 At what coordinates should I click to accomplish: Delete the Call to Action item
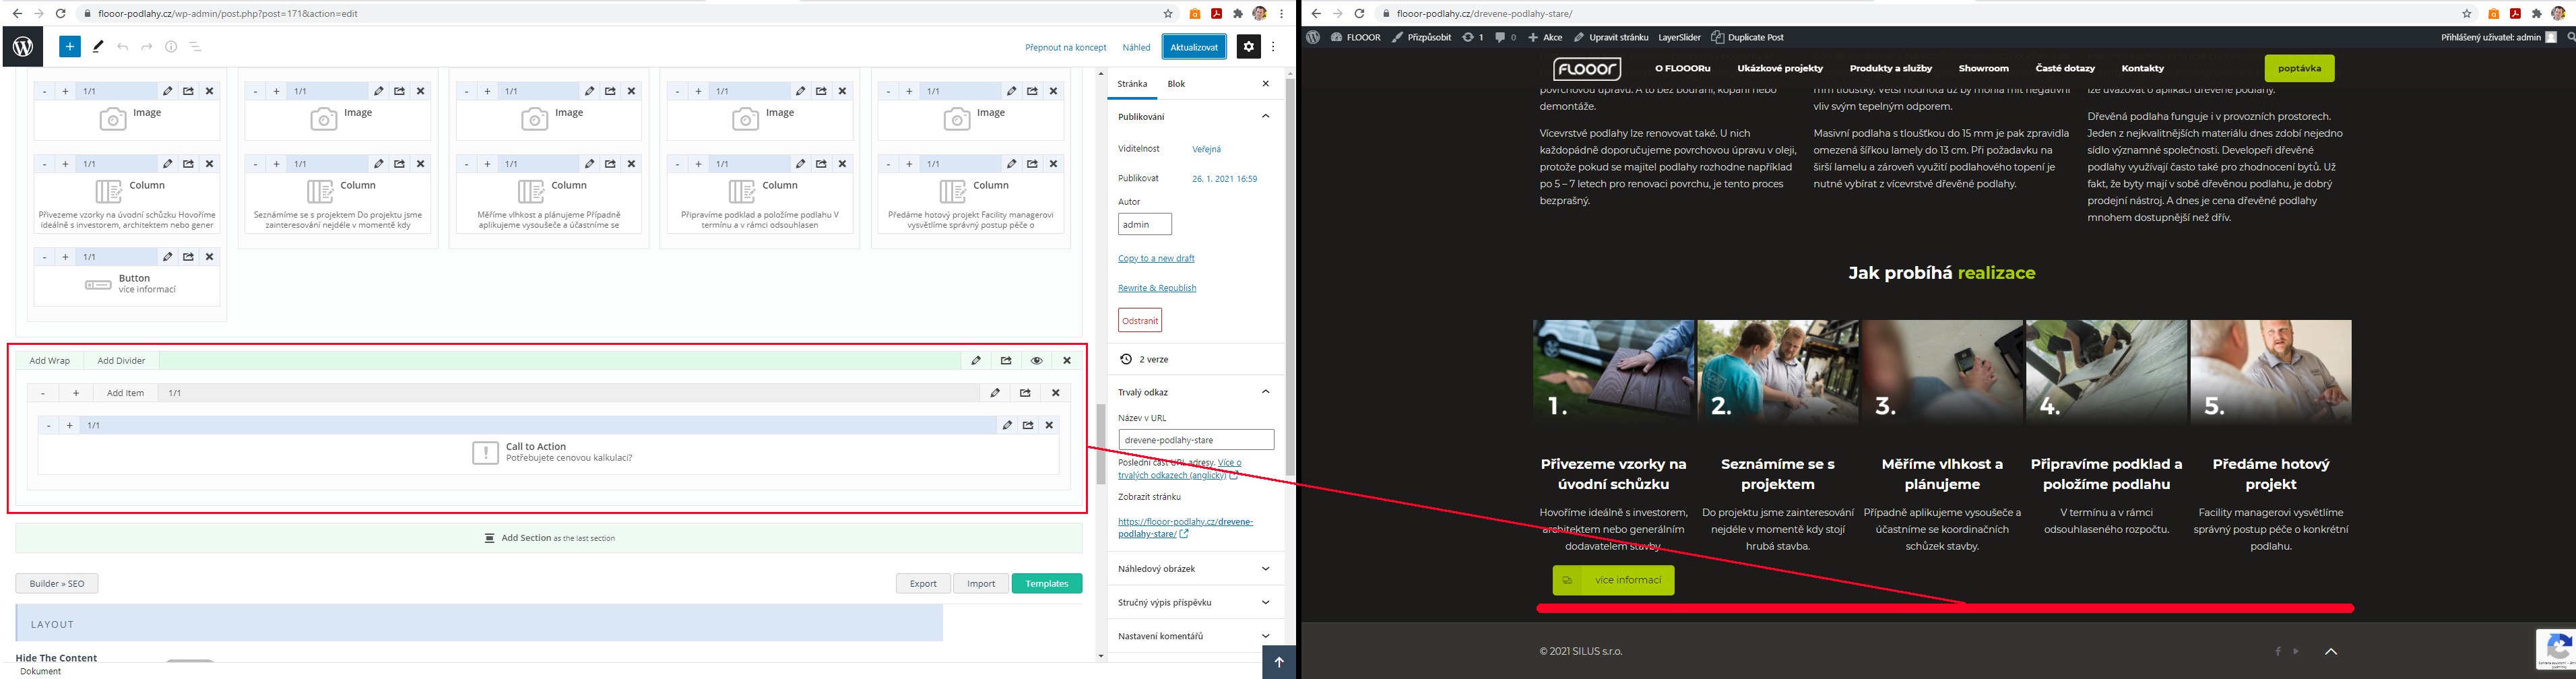[1049, 425]
